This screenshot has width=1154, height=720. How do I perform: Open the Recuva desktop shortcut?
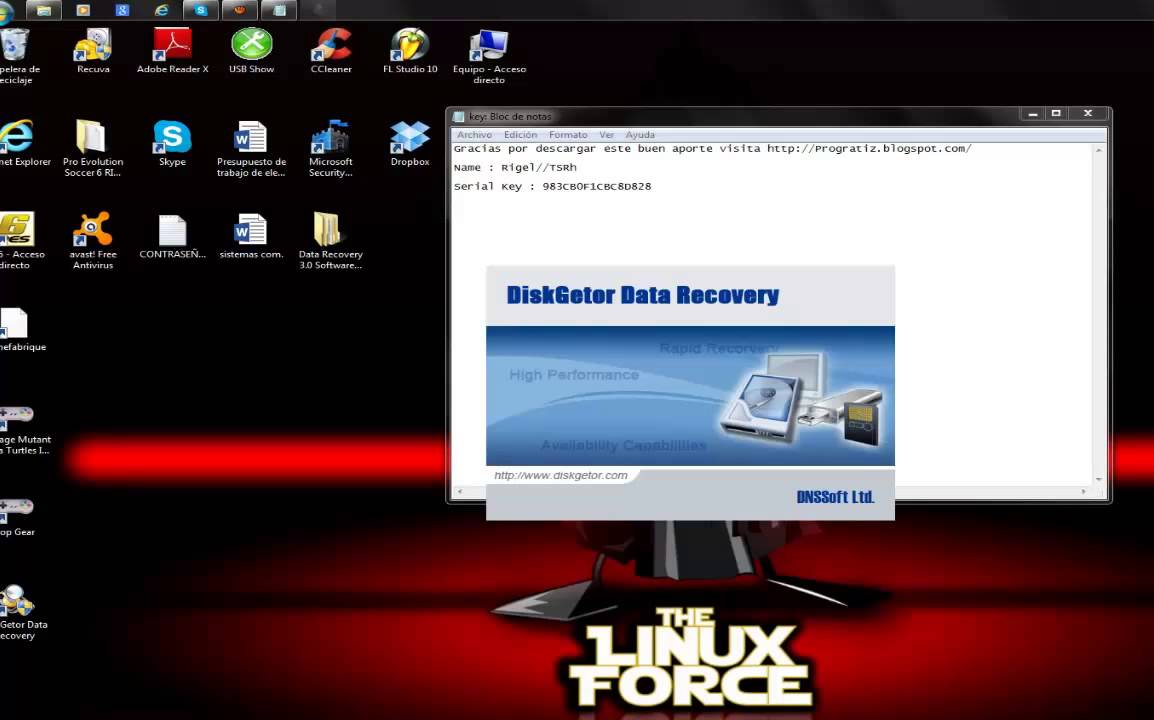pos(93,51)
